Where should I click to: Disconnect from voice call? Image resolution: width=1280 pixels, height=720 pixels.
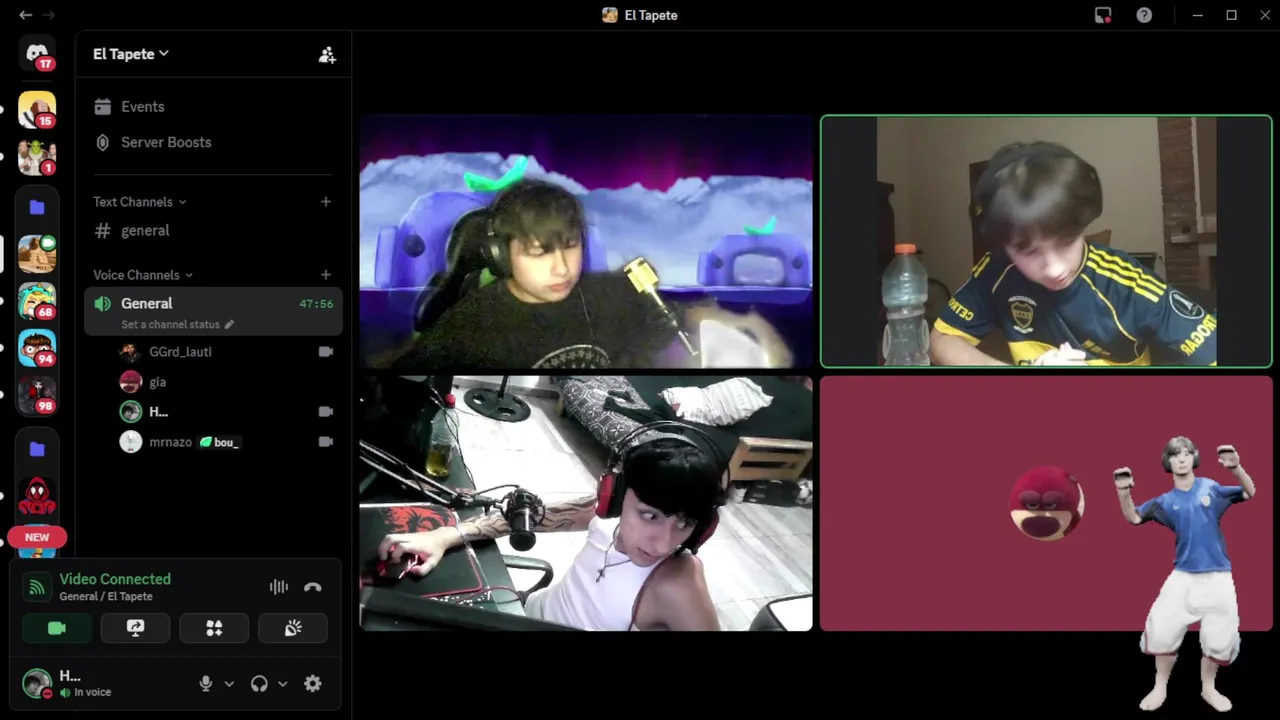coord(313,587)
